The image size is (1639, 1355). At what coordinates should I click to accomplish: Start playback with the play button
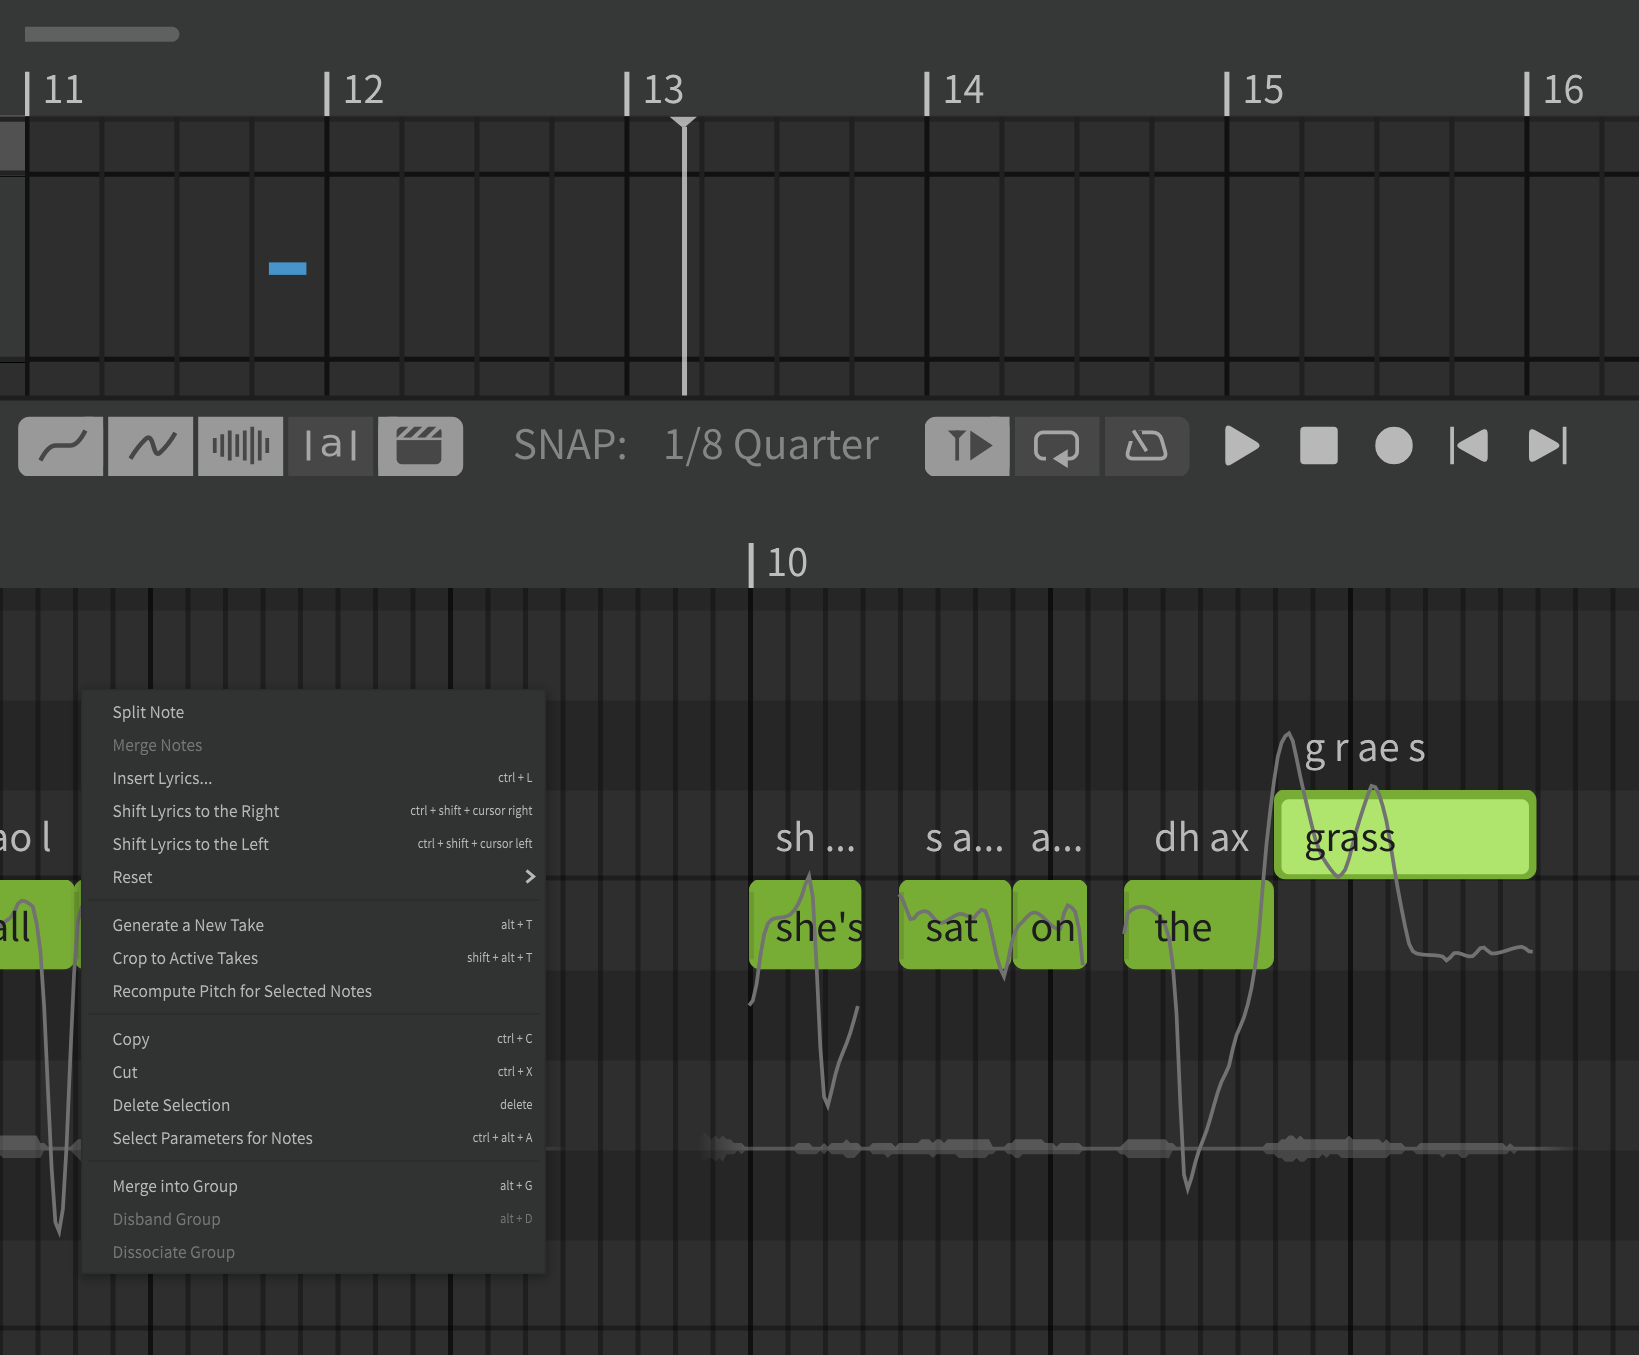pos(1241,446)
